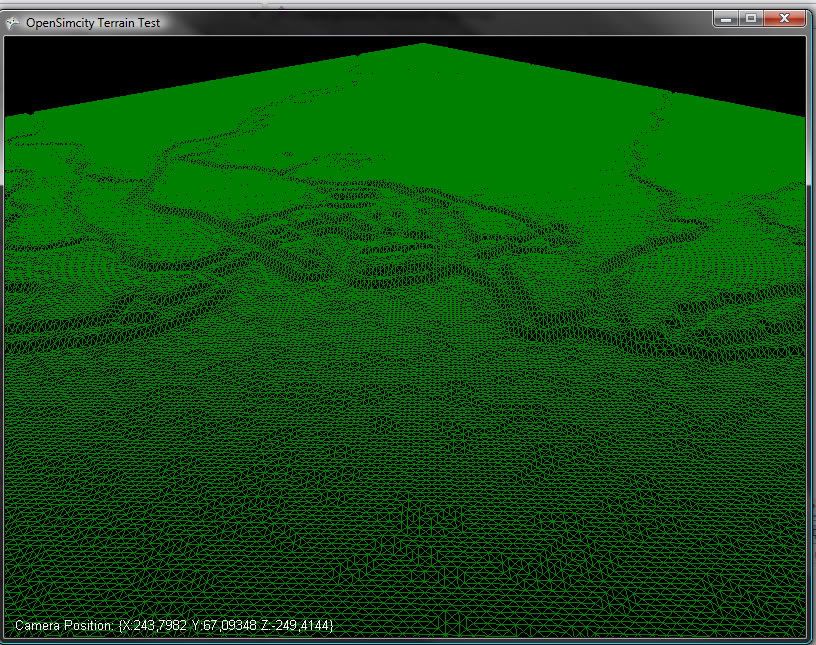Screen dimensions: 816x645
Task: Close the OpenSimcity Terrain Test window
Action: [x=784, y=19]
